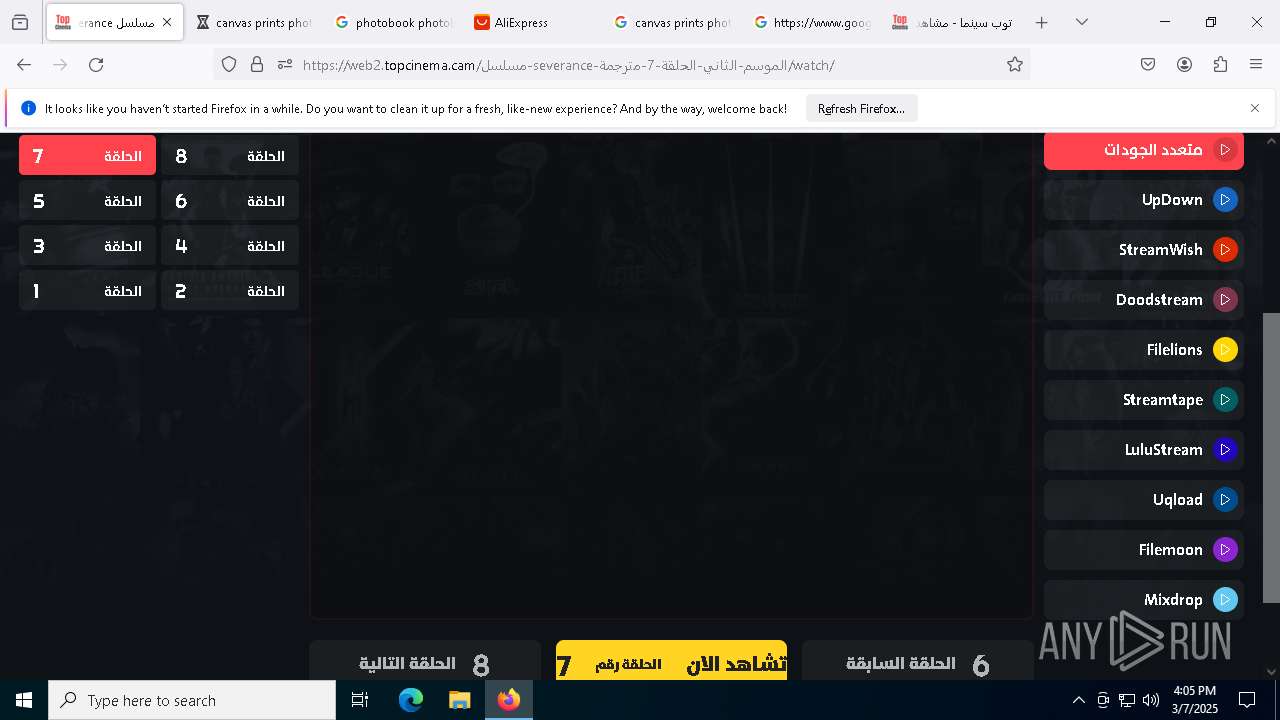Open taskbar clock showing 4:05 PM
This screenshot has width=1280, height=720.
pos(1193,700)
